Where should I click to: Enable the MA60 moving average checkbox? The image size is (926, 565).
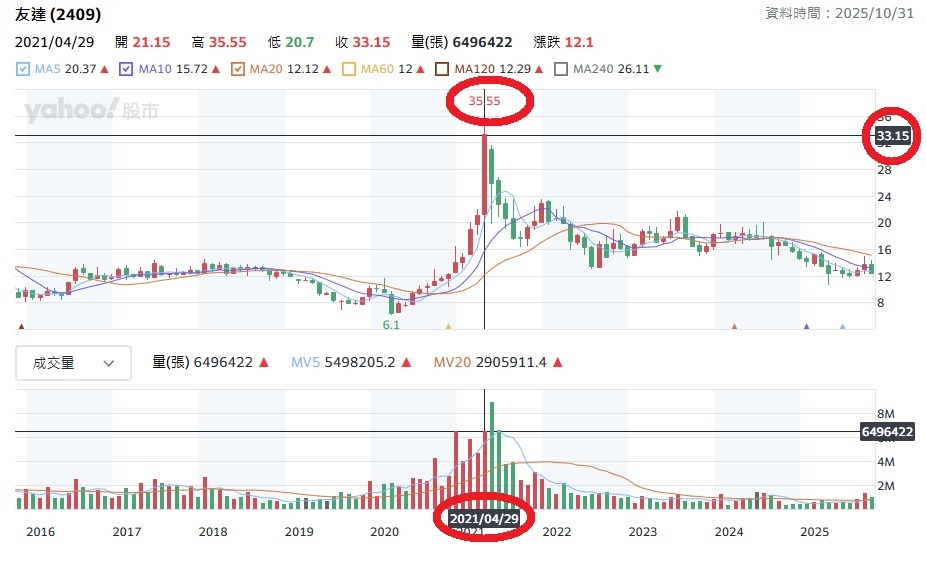tap(348, 69)
